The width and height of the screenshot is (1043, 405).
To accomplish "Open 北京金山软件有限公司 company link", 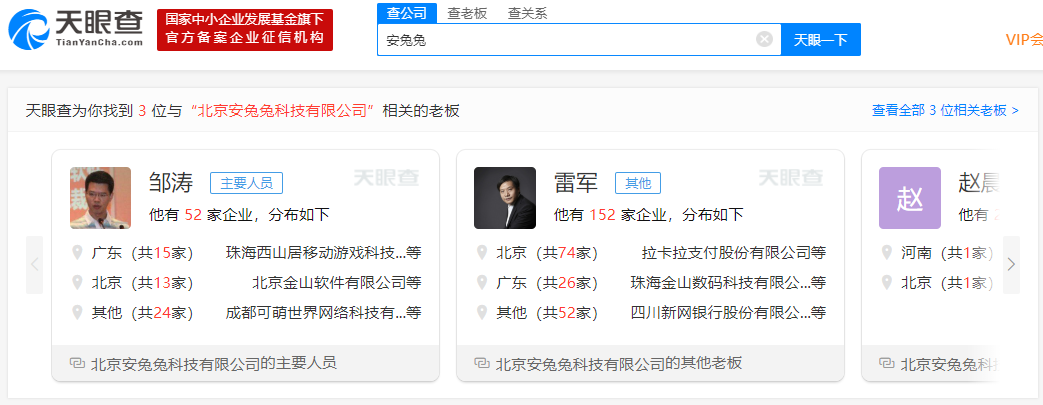I will click(337, 283).
